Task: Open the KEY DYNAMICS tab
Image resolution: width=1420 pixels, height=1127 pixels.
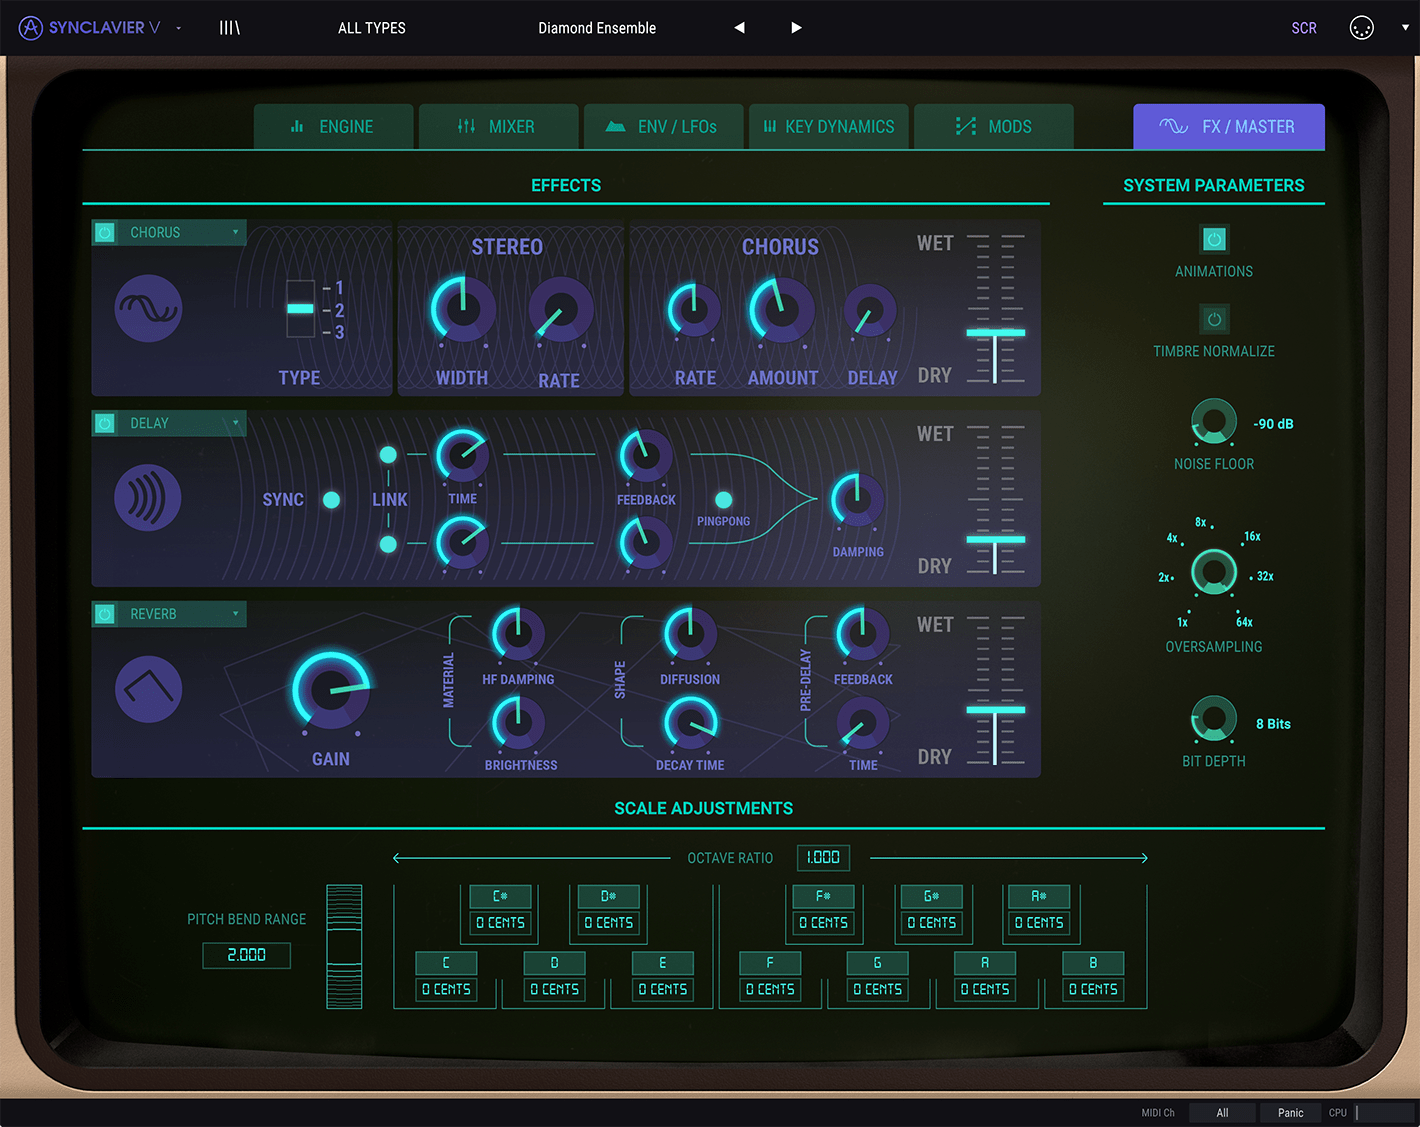Action: (828, 127)
